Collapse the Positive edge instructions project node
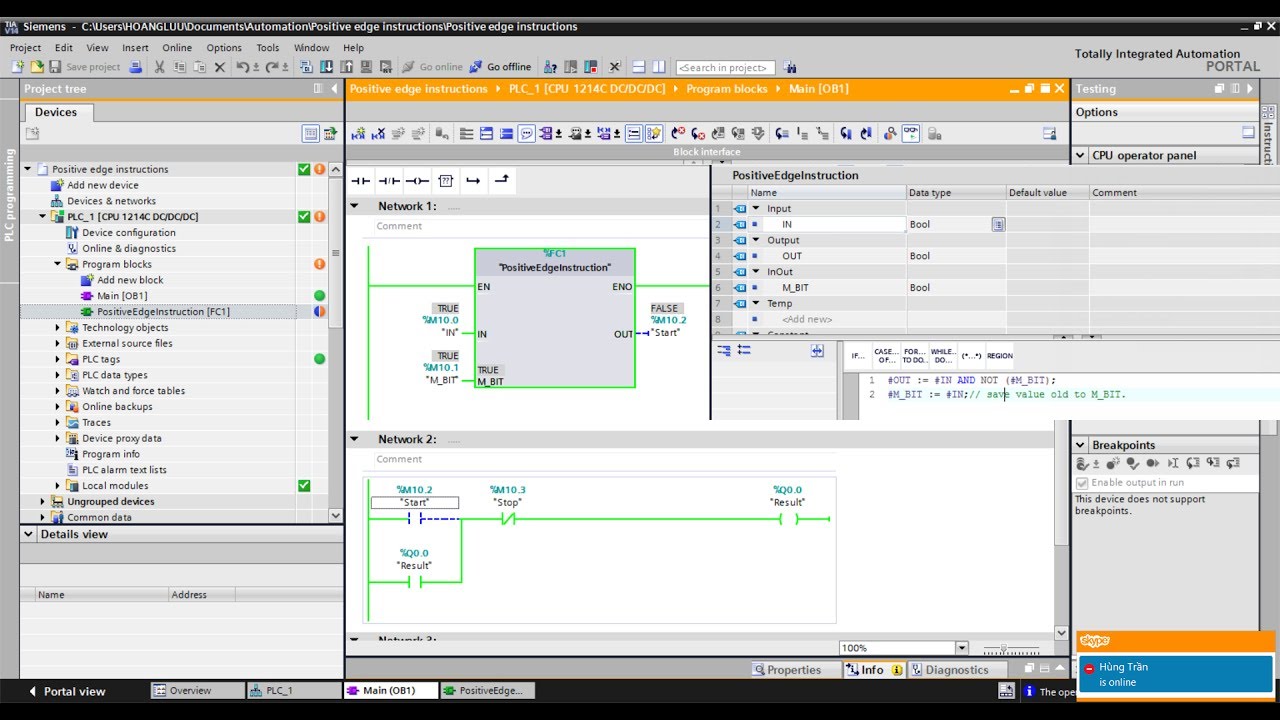Screen dimensions: 1280x720 28,169
